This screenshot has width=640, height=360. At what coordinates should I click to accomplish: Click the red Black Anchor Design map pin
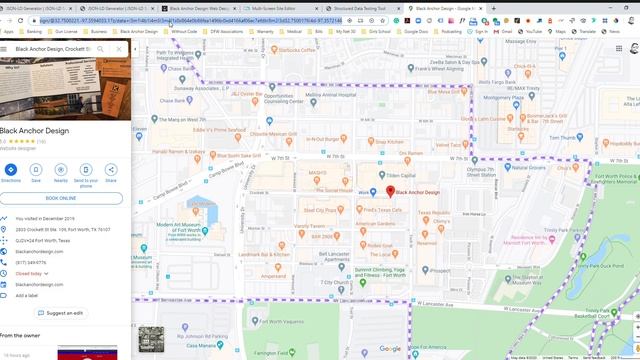tap(390, 191)
